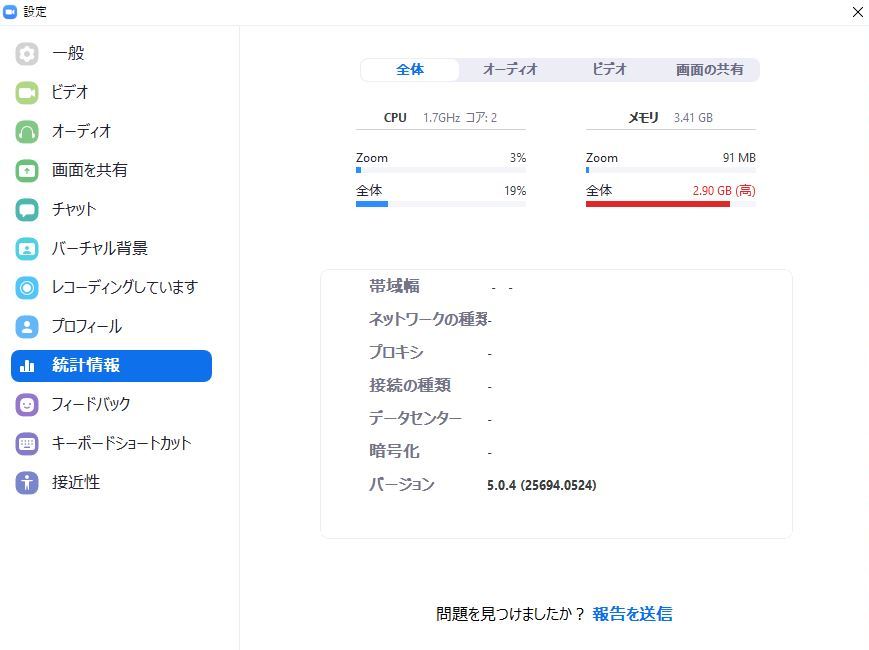Switch to the 画面の共有 statistics tab
This screenshot has height=650, width=869.
pos(709,70)
